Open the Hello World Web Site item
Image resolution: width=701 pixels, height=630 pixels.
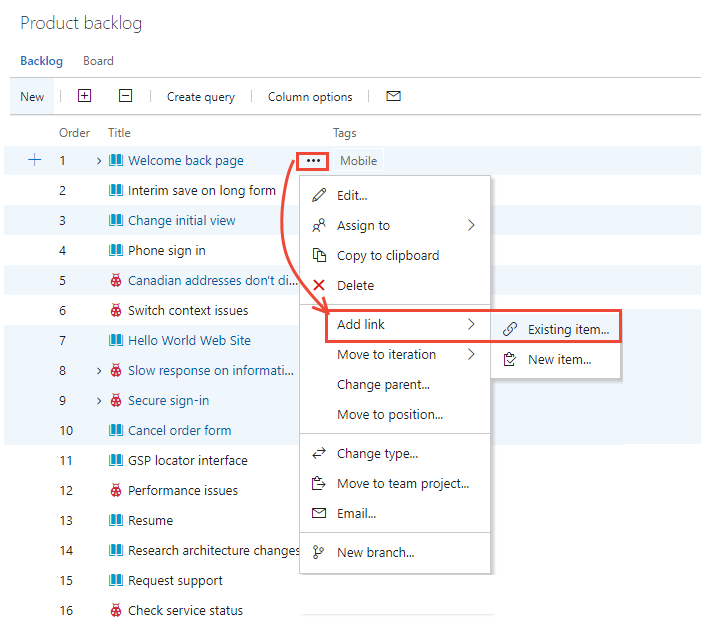(189, 340)
